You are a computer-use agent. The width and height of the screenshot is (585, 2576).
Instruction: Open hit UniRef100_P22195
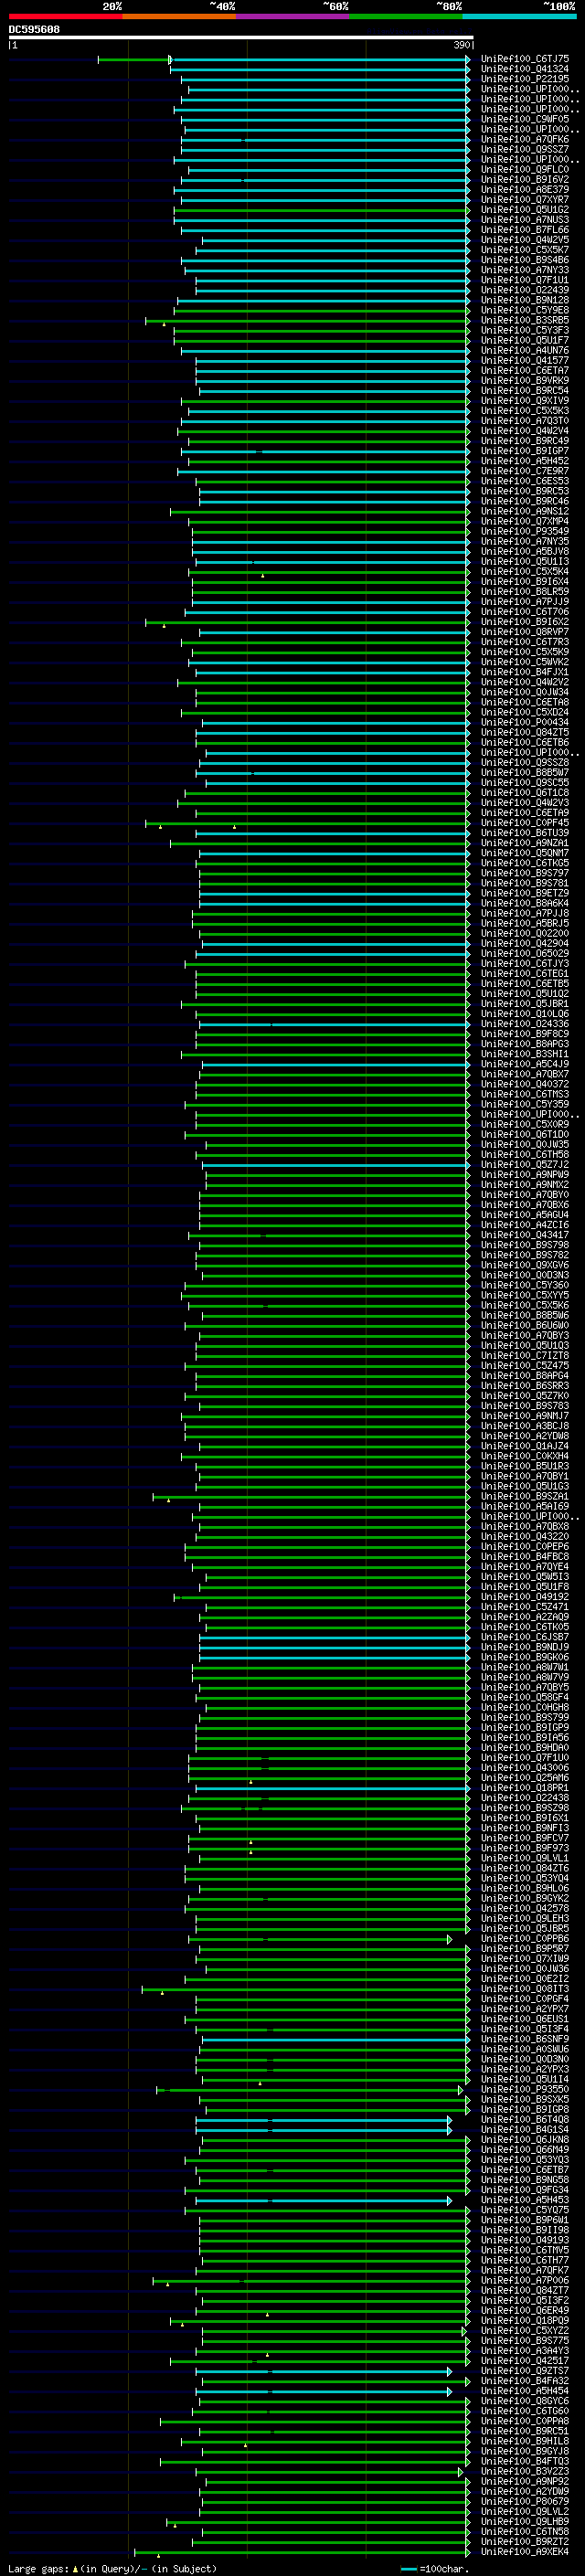pos(525,79)
